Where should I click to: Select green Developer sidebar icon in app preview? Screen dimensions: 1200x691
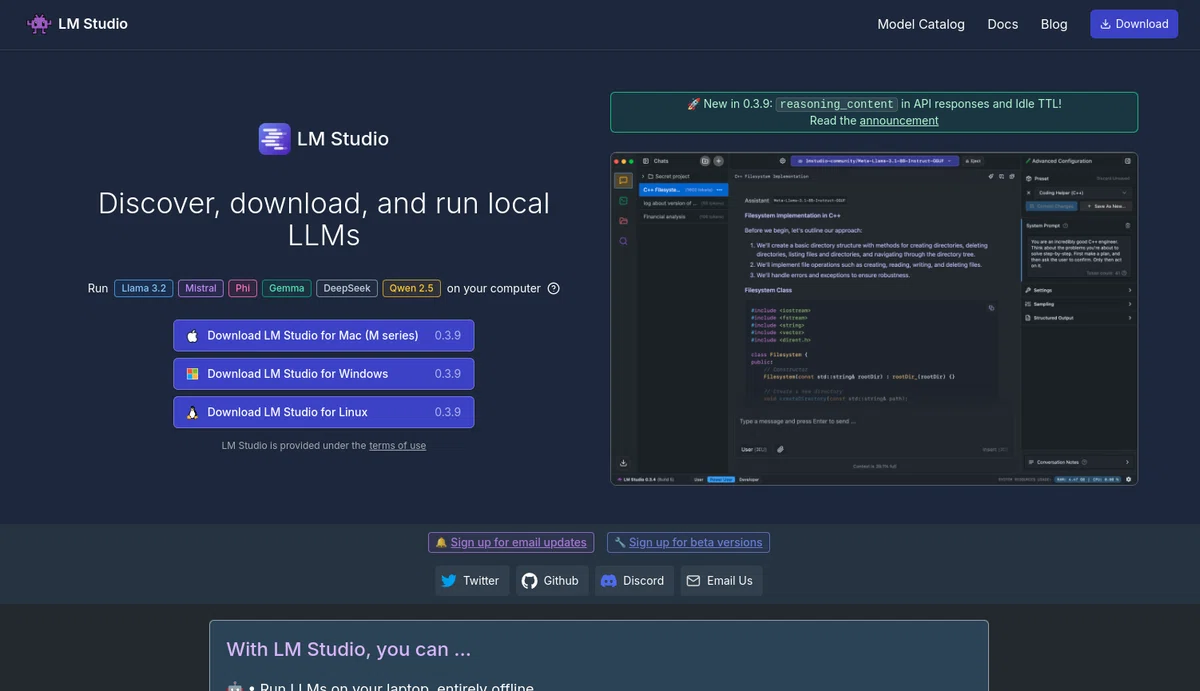click(623, 201)
